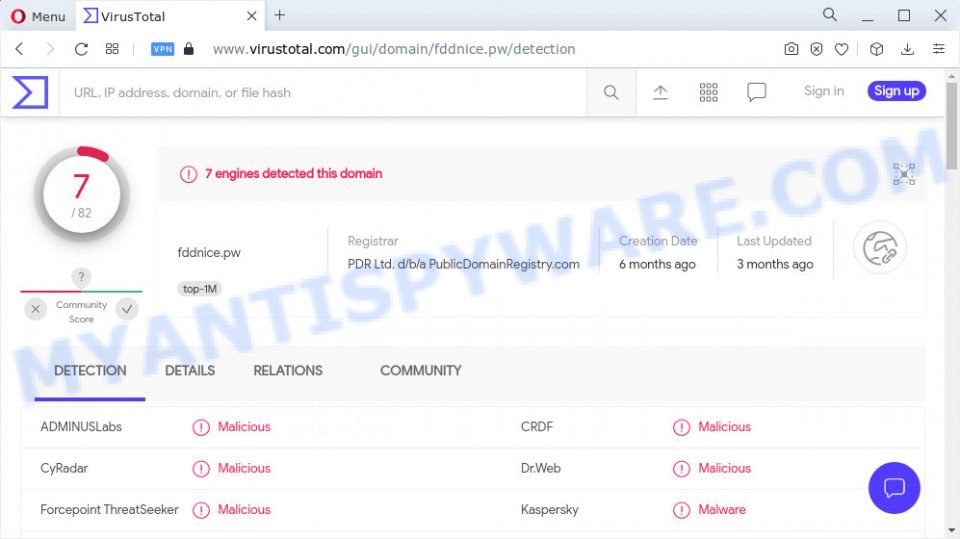Click the domain globe link icon
960x539 pixels.
coord(880,248)
